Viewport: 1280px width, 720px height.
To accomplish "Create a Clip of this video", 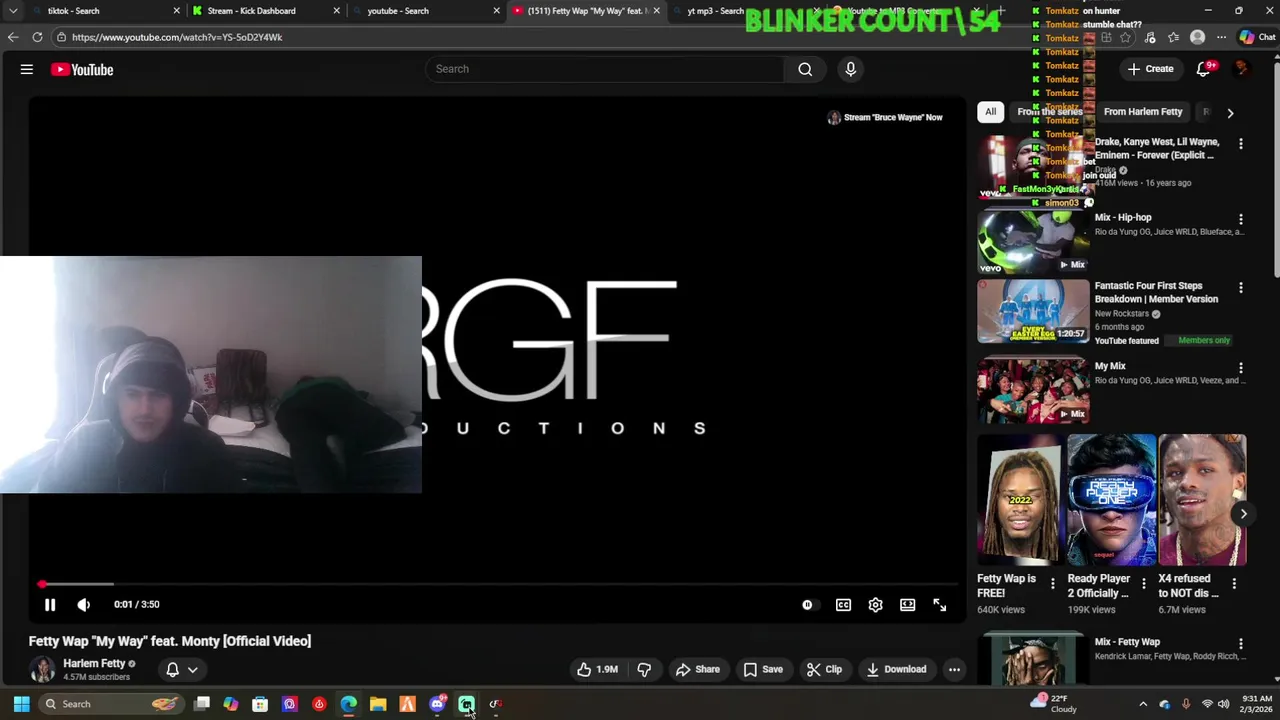I will [x=824, y=669].
